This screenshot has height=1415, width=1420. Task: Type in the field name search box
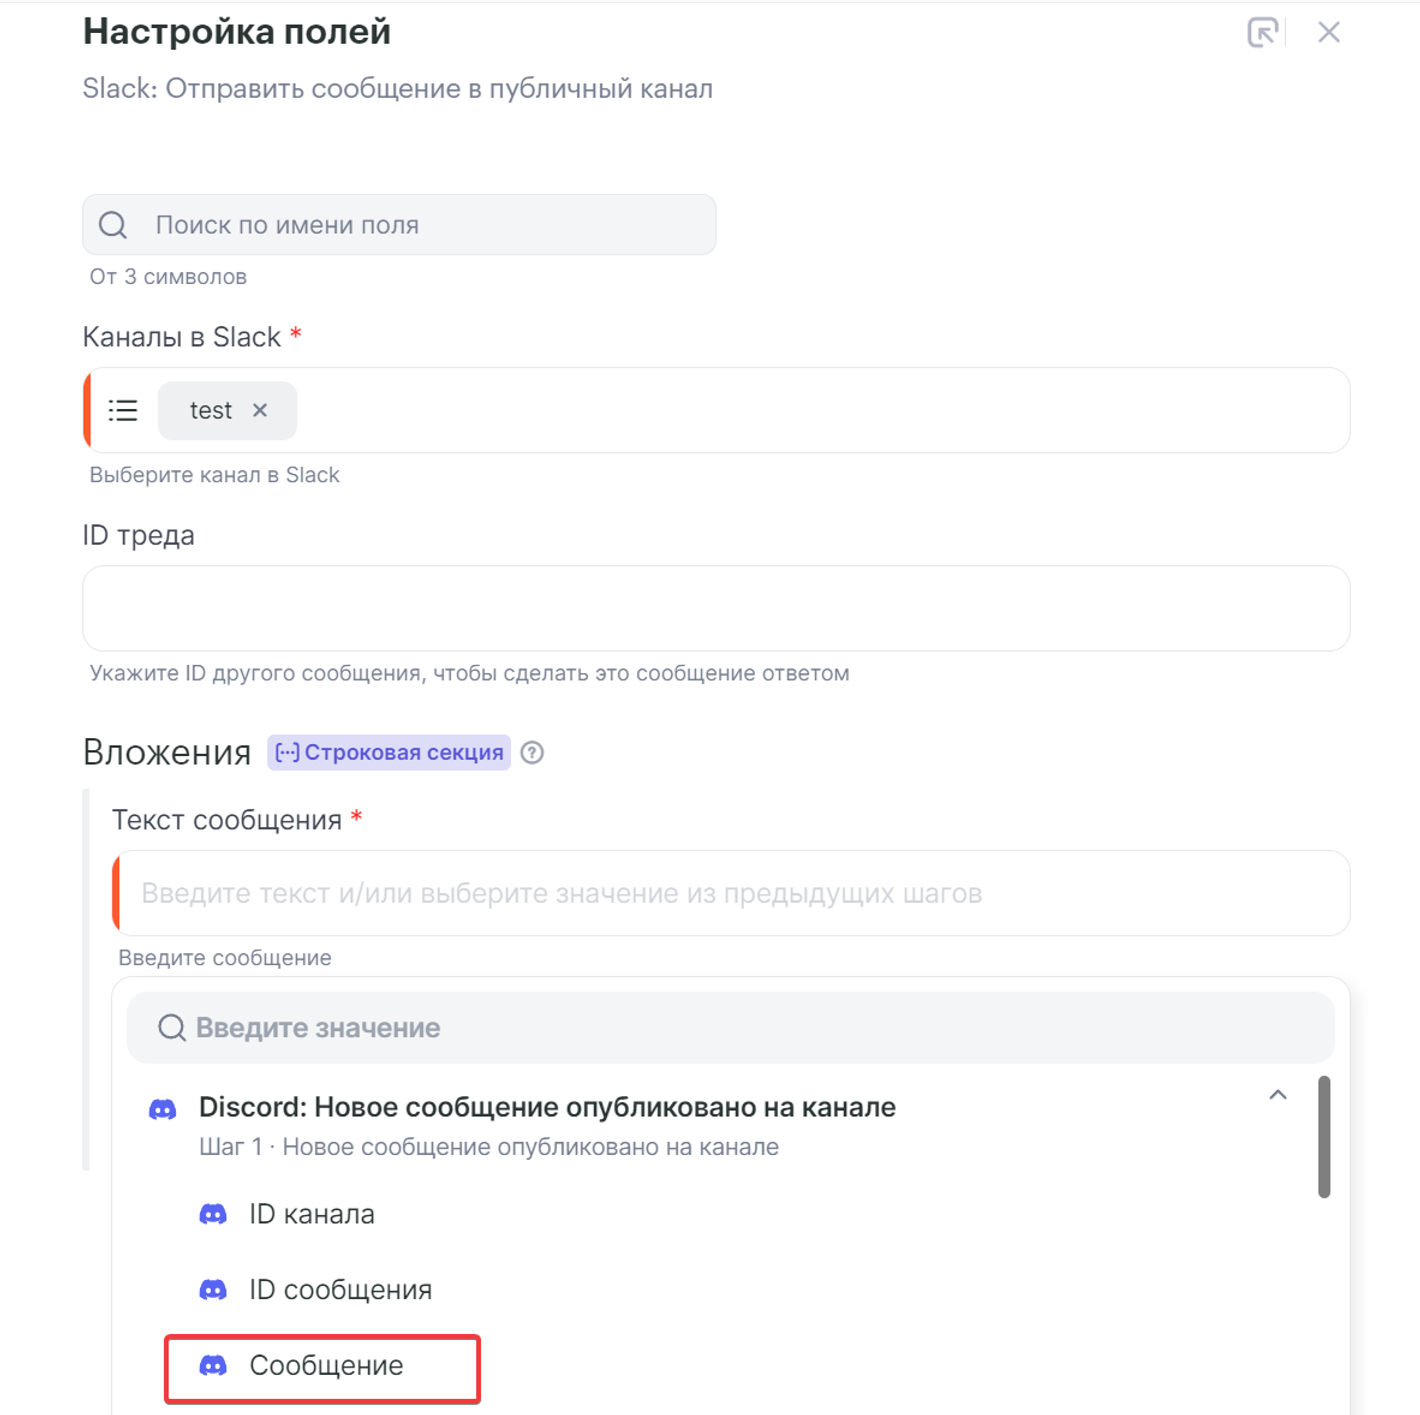tap(430, 225)
